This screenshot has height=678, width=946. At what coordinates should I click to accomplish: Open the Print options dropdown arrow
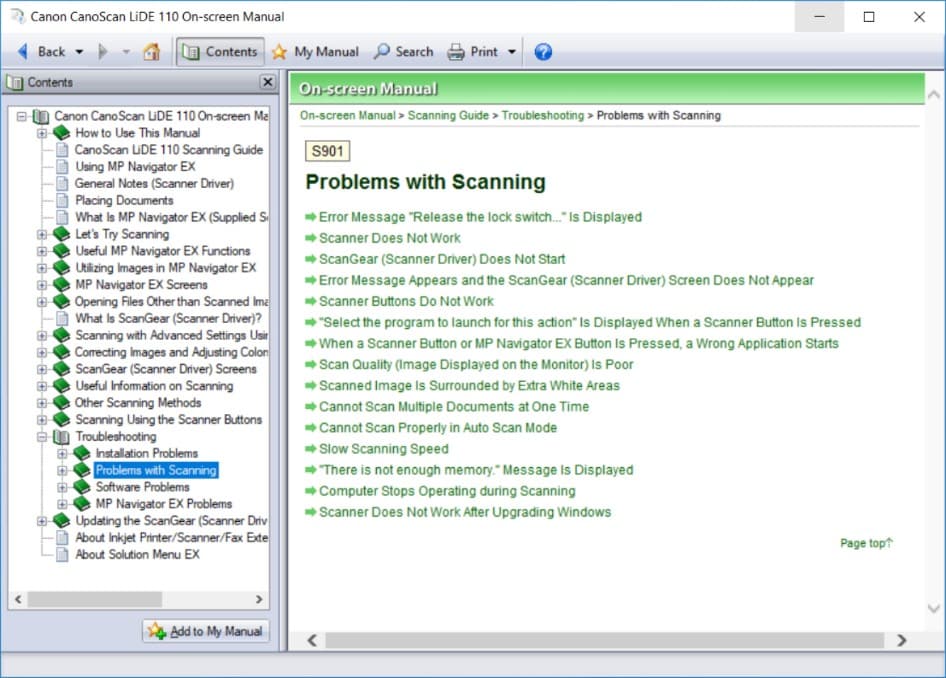(512, 51)
